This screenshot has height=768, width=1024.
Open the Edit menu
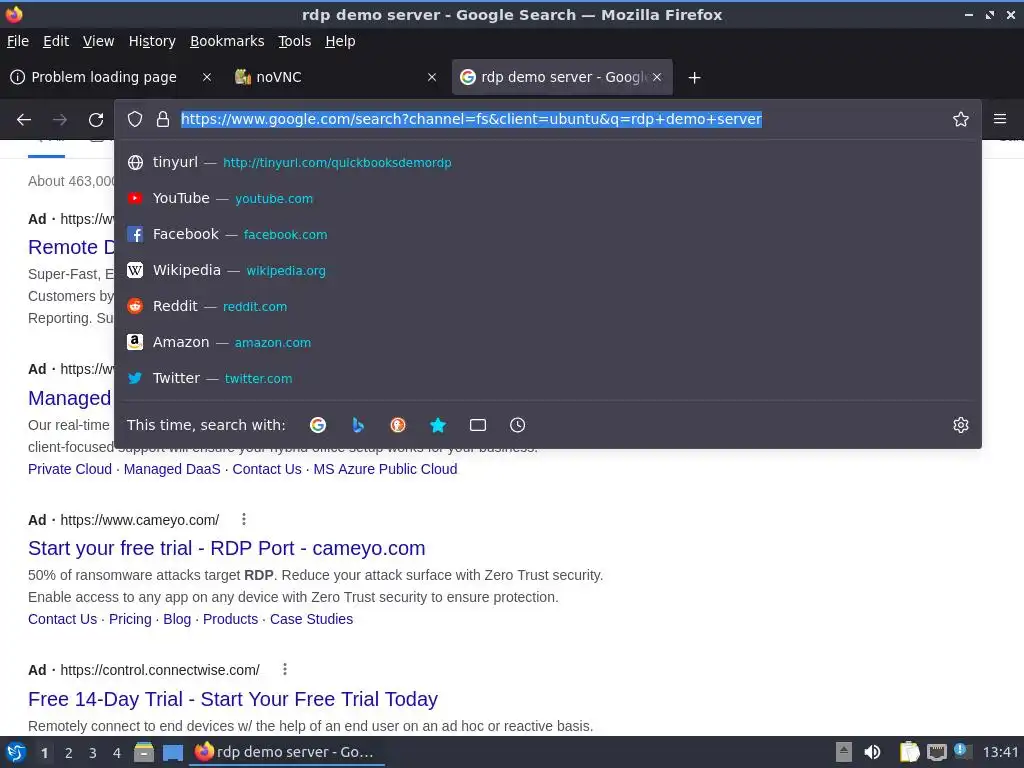click(x=56, y=41)
